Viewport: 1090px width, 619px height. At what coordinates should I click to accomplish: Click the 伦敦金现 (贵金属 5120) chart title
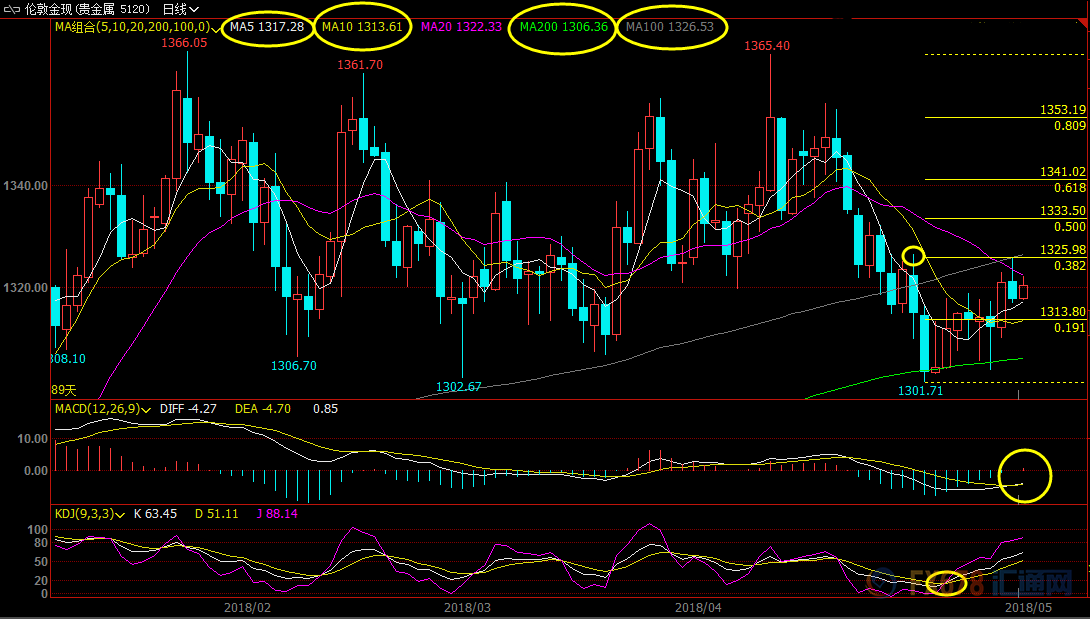(87, 9)
